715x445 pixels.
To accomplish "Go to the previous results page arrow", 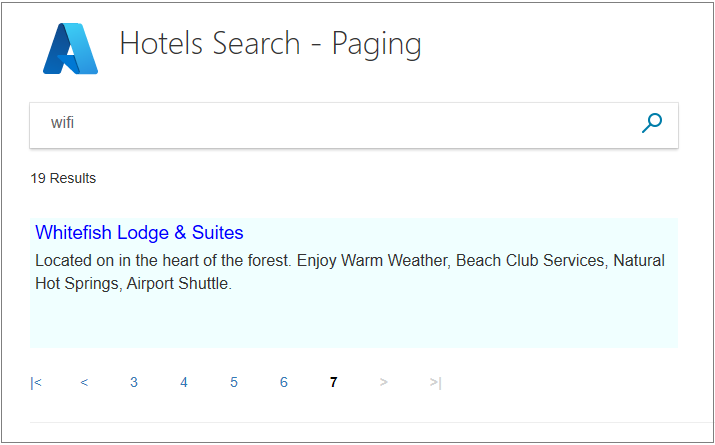I will 84,382.
